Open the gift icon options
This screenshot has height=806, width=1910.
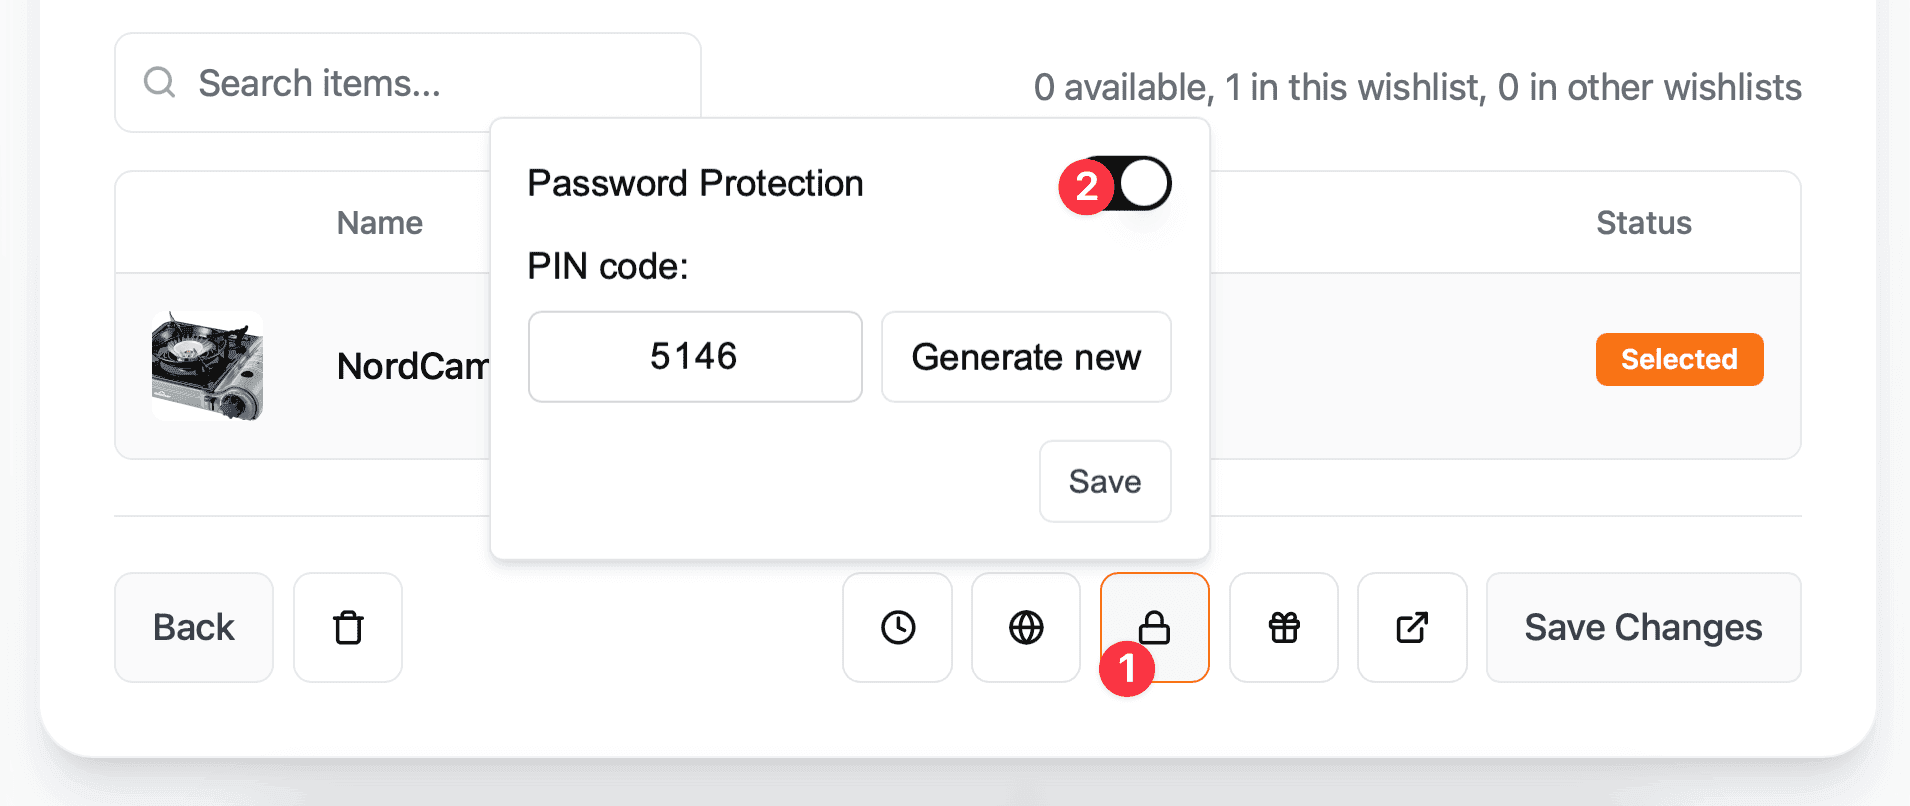pyautogui.click(x=1284, y=627)
